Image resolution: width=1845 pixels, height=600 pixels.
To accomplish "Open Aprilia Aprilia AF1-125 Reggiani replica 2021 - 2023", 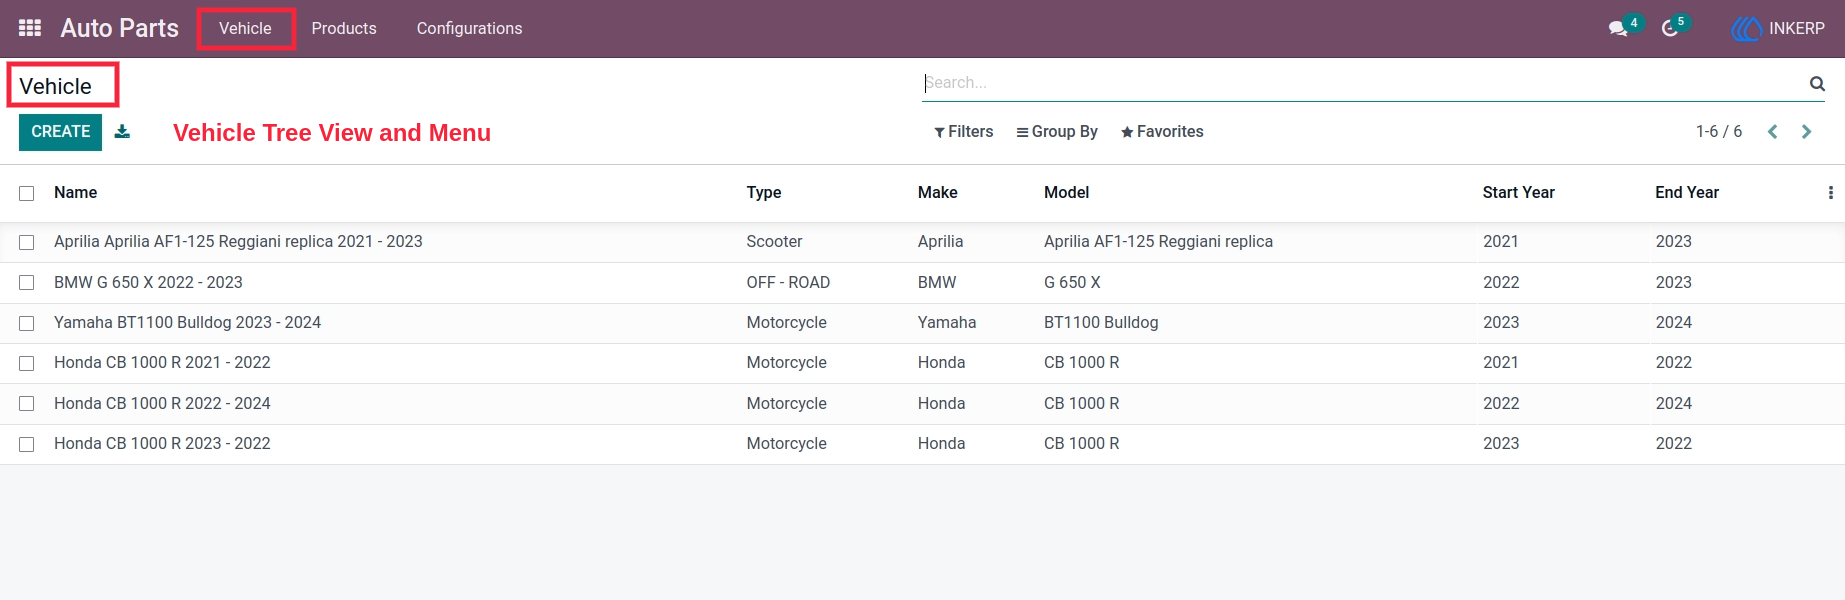I will click(x=238, y=242).
